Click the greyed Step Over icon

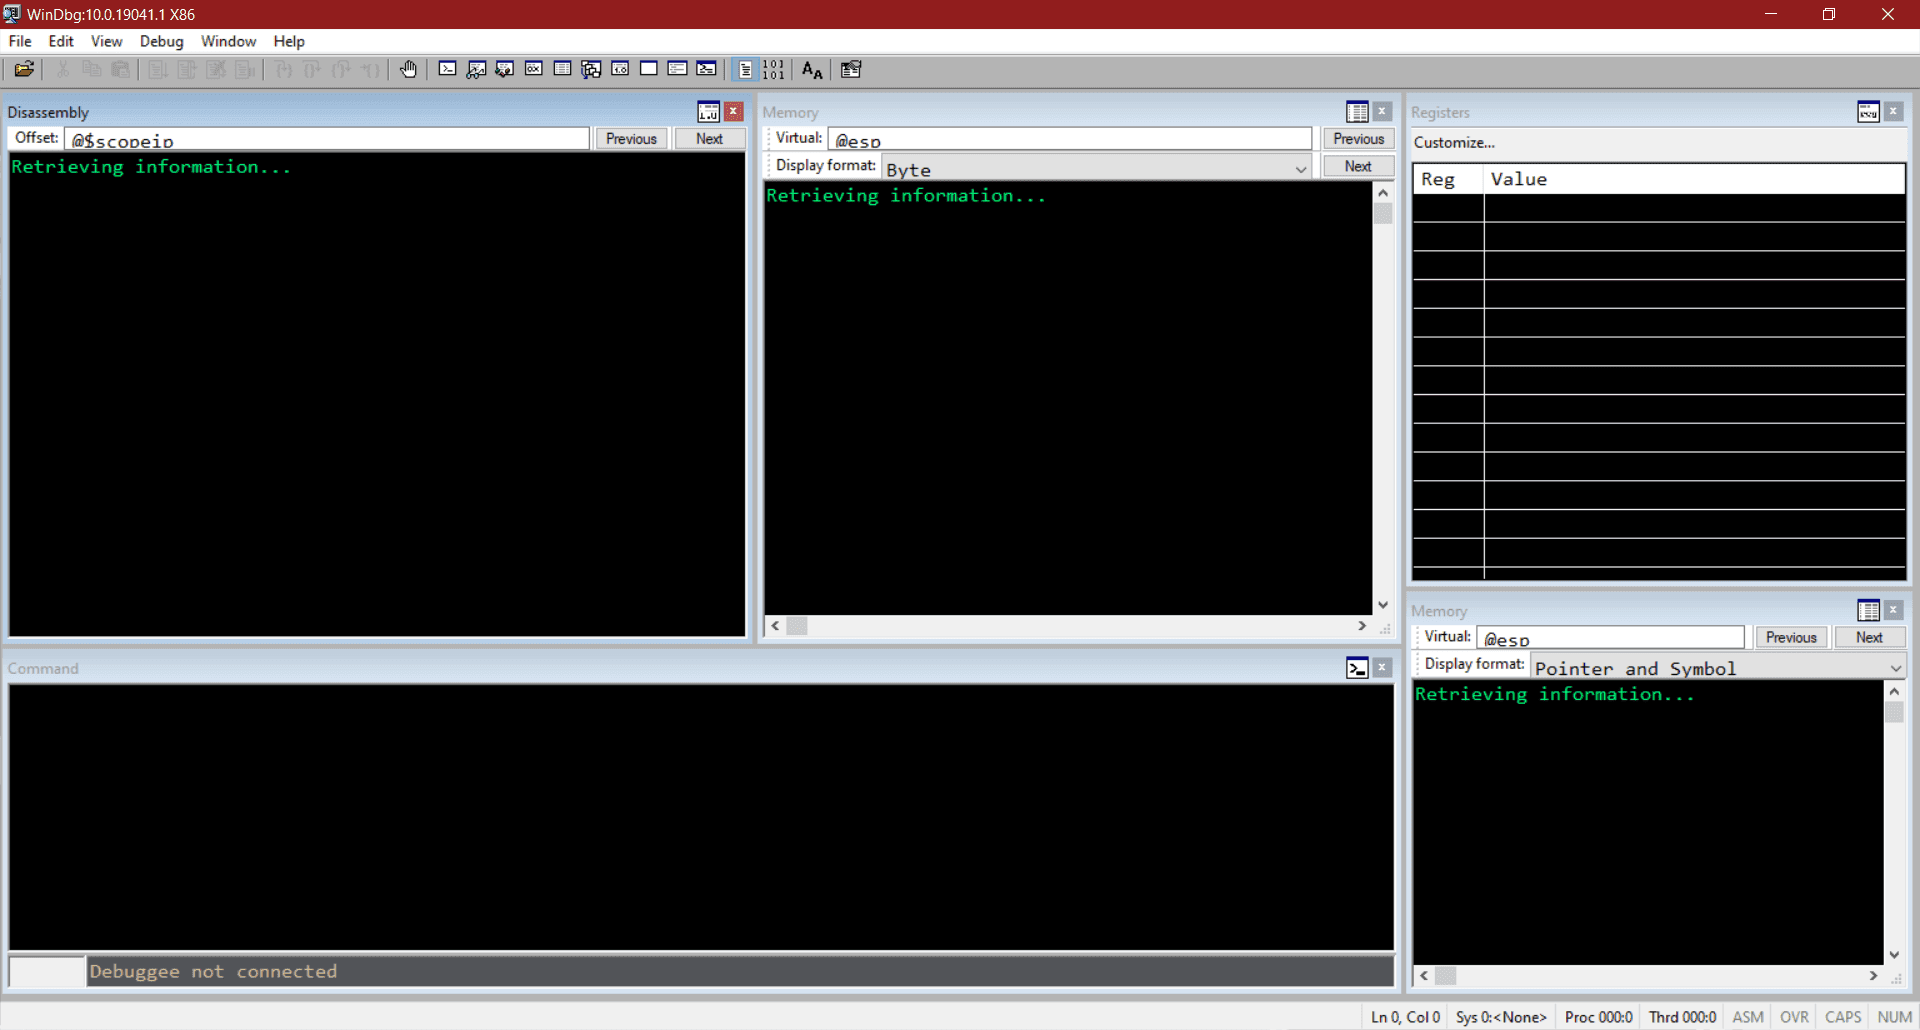tap(312, 69)
